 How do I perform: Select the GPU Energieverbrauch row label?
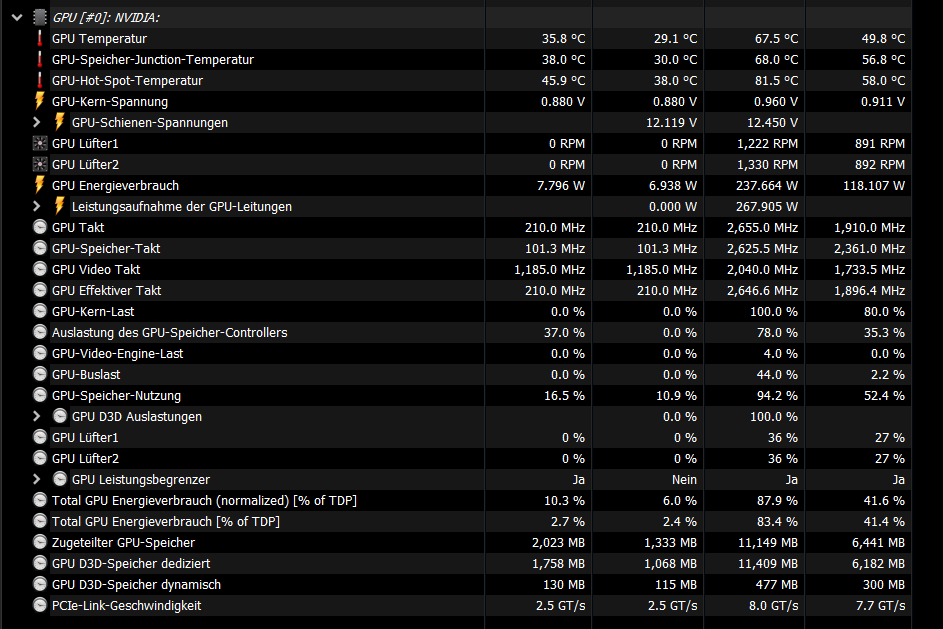tap(115, 185)
